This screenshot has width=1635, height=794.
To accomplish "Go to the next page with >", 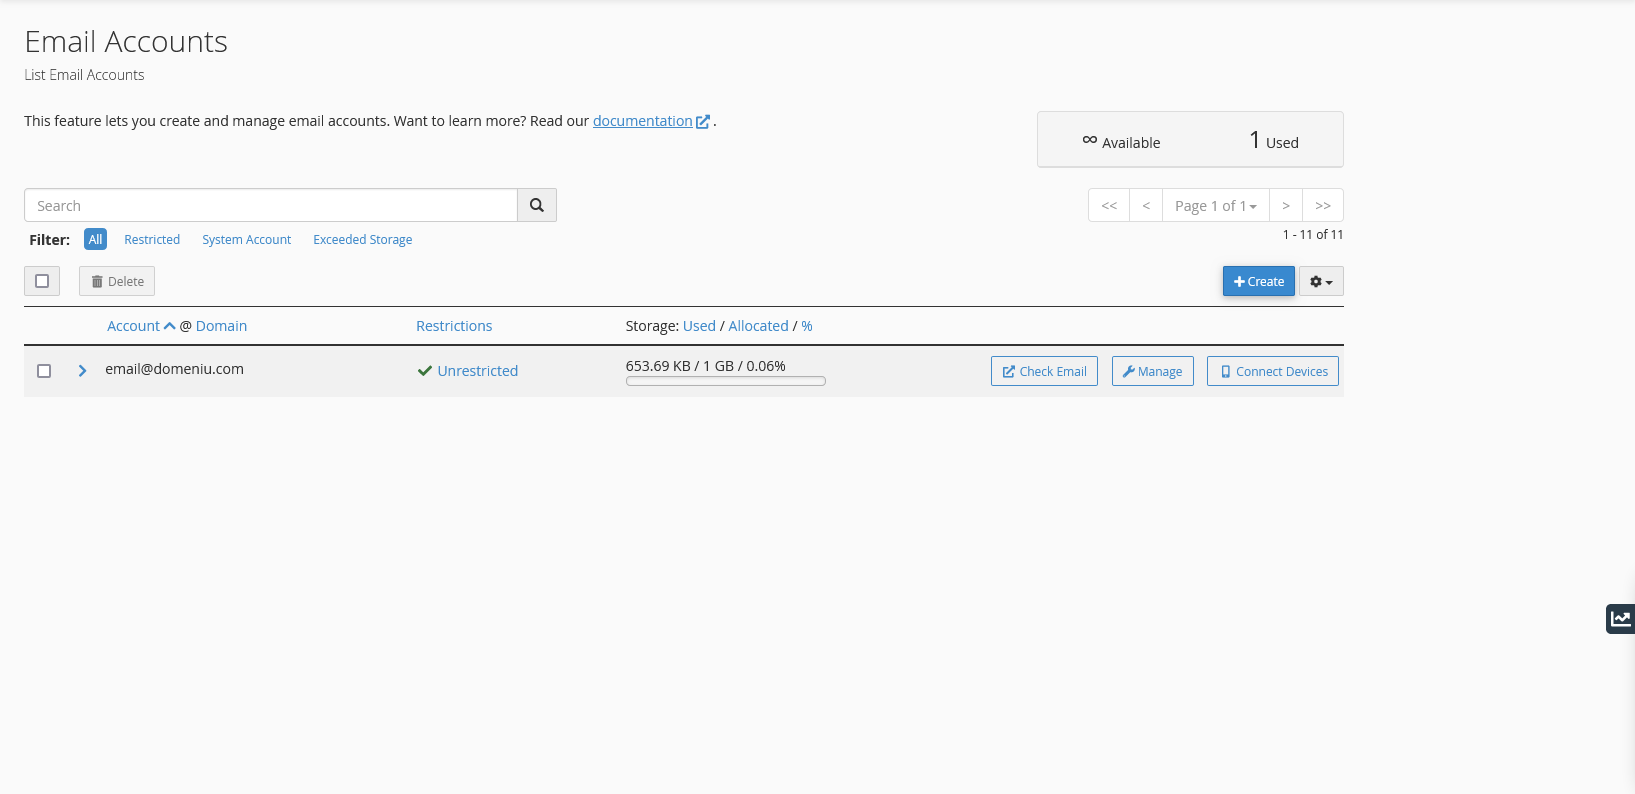I will (x=1286, y=205).
